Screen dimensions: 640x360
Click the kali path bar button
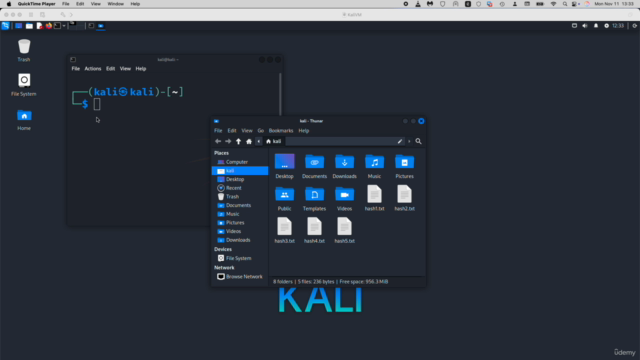[273, 141]
